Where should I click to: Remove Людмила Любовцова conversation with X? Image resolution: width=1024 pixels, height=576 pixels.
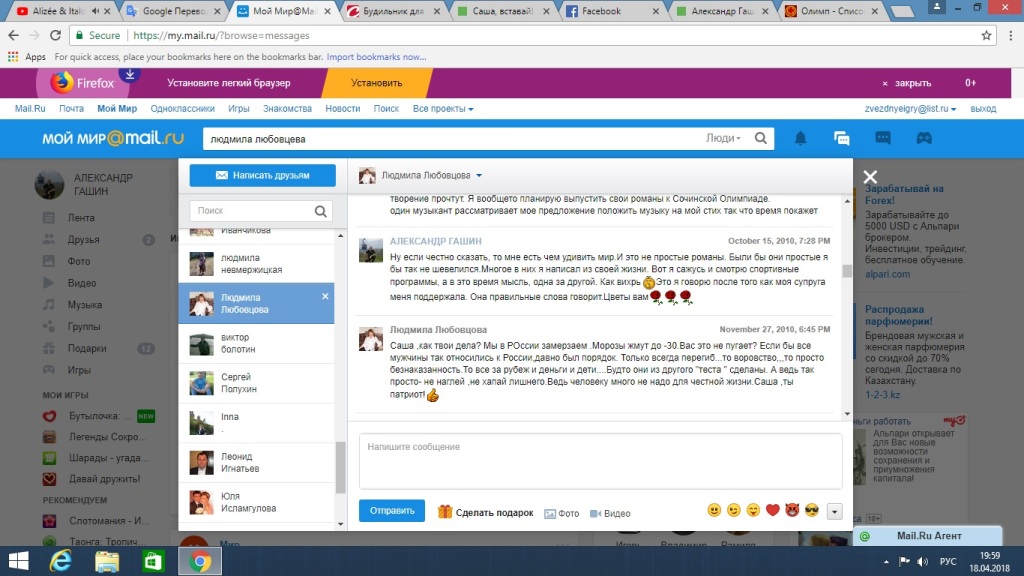point(325,296)
